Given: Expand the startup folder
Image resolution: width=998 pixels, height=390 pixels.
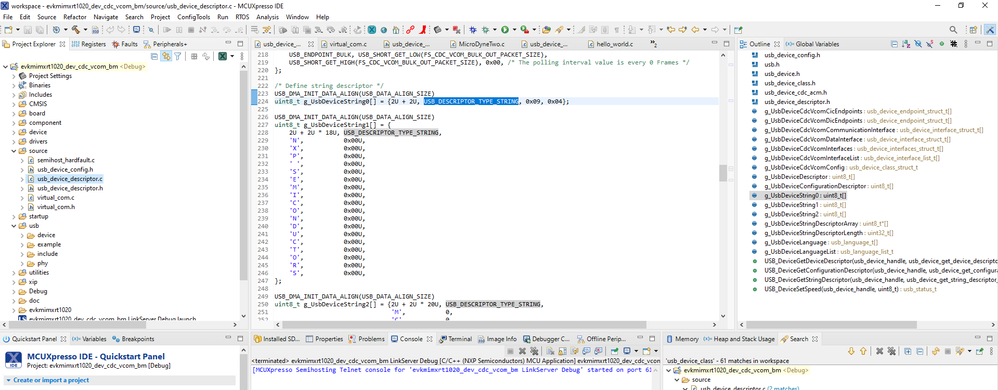Looking at the screenshot, I should pyautogui.click(x=15, y=216).
